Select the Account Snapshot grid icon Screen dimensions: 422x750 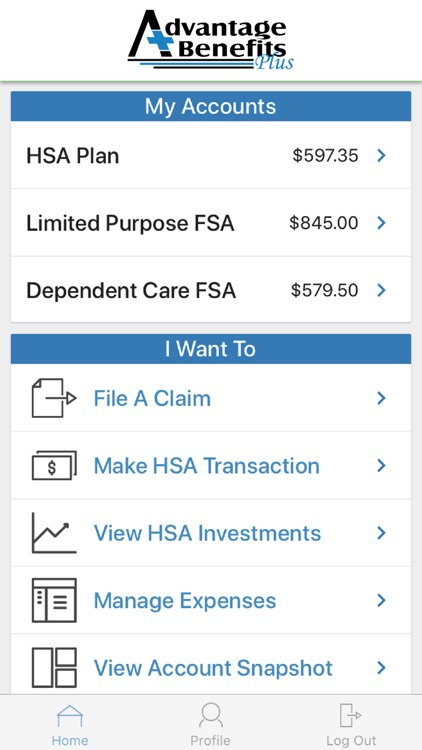tap(54, 668)
